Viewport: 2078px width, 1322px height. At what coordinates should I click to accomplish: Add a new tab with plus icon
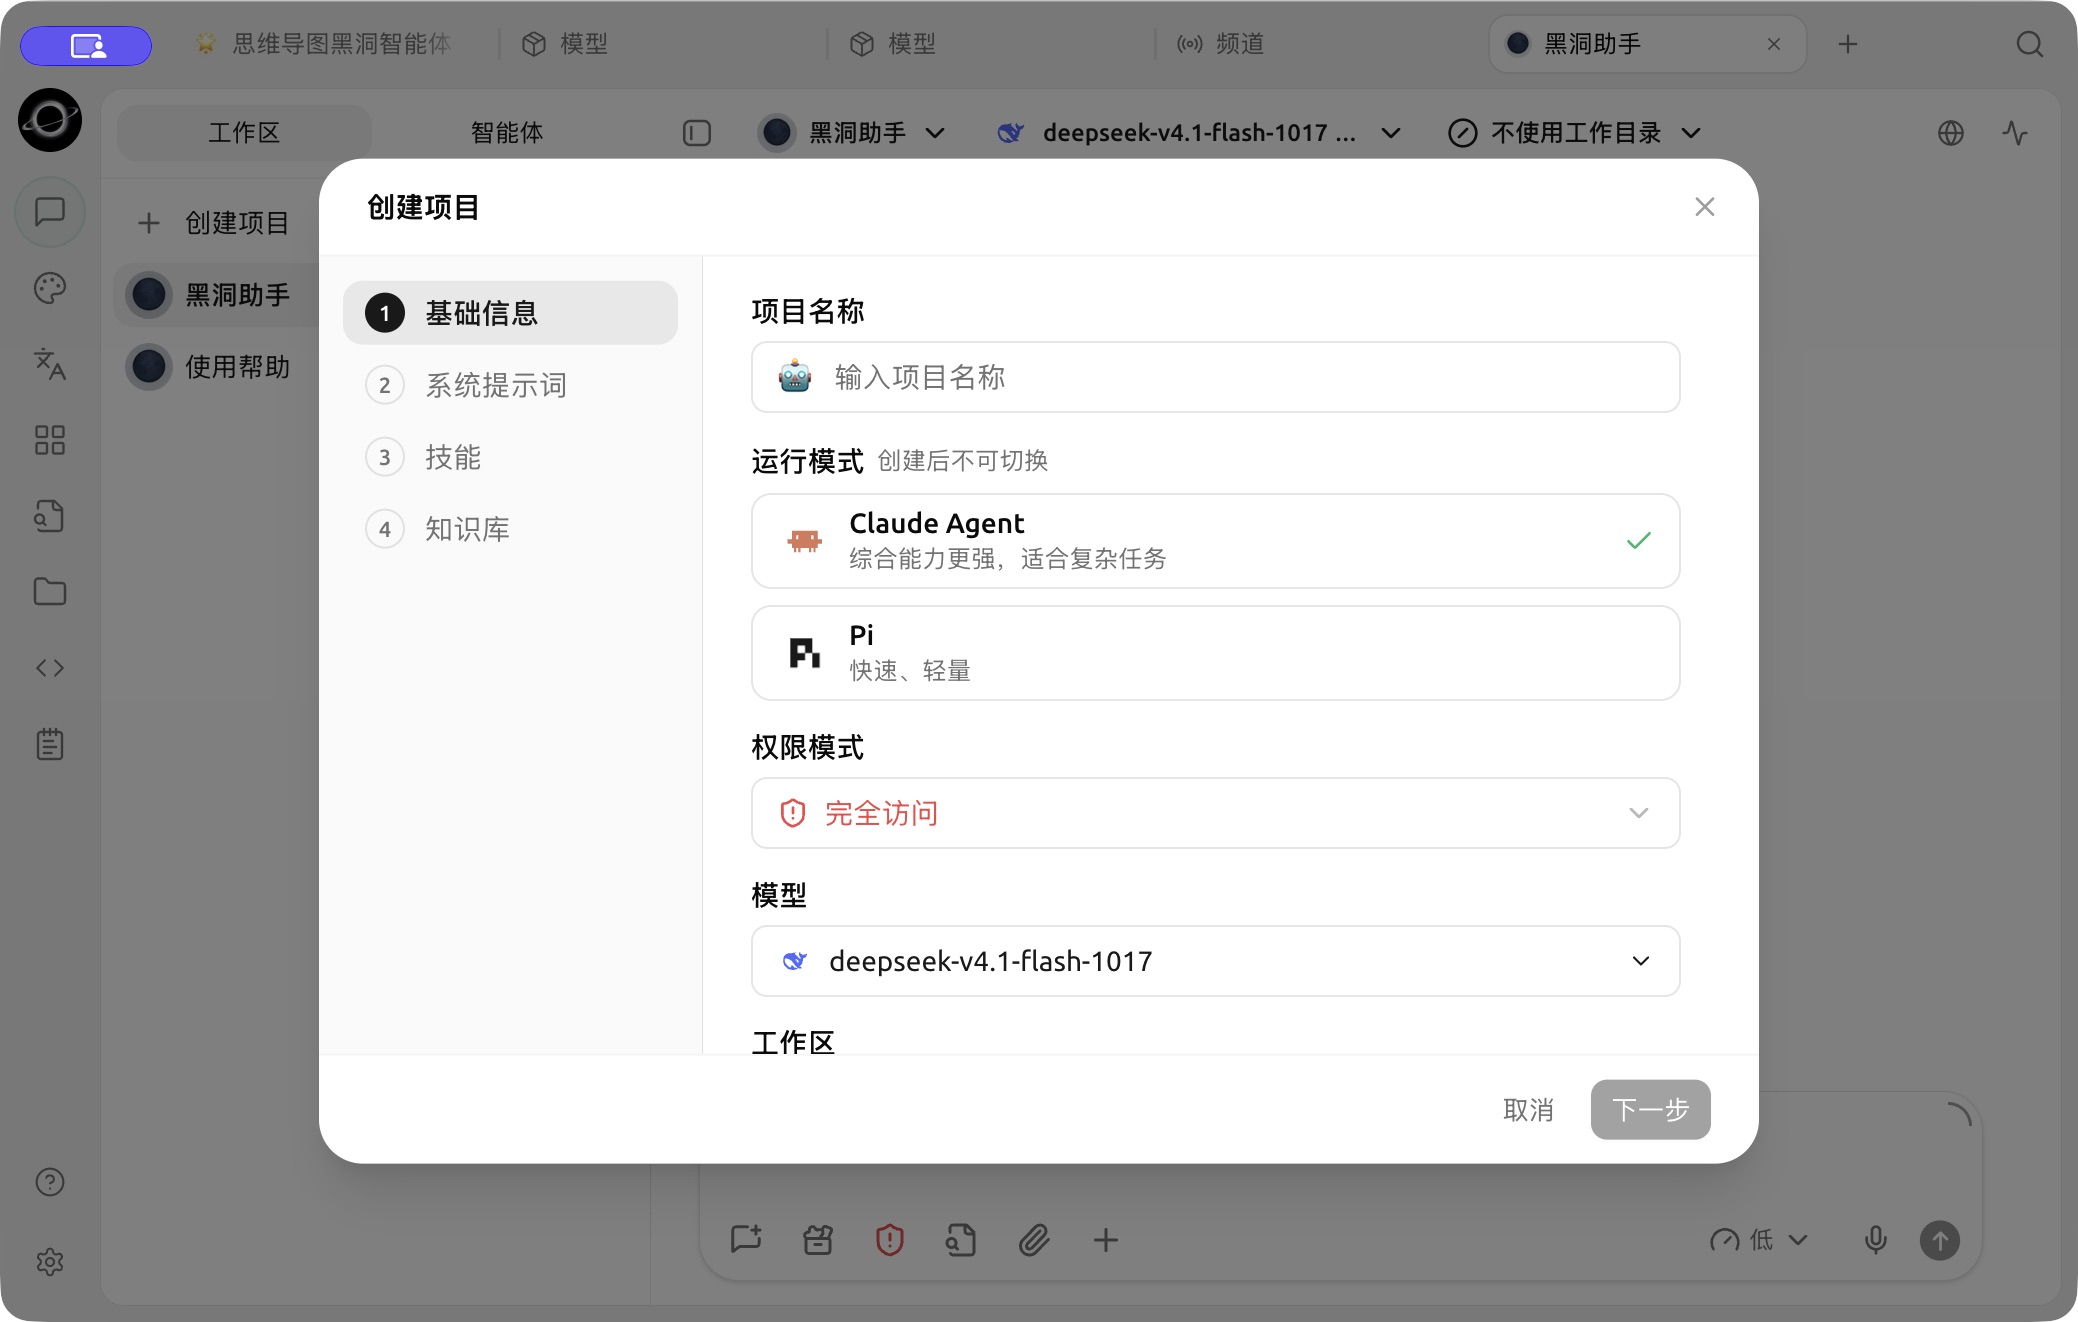point(1847,44)
